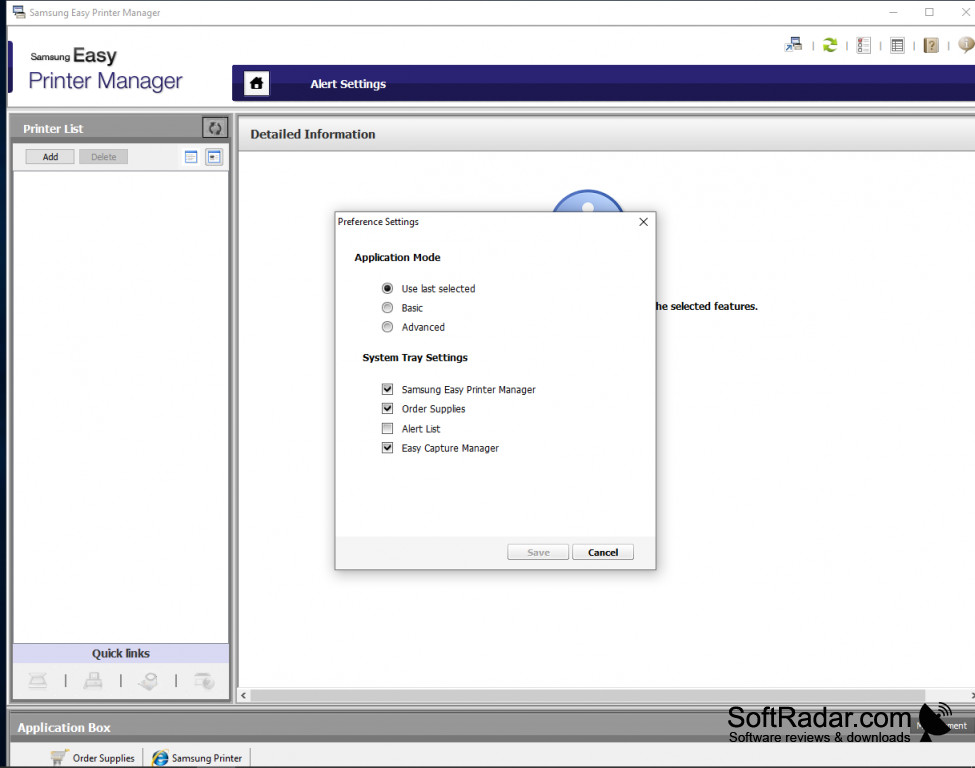Viewport: 975px width, 768px height.
Task: Select the Use last selected radio button
Action: 387,288
